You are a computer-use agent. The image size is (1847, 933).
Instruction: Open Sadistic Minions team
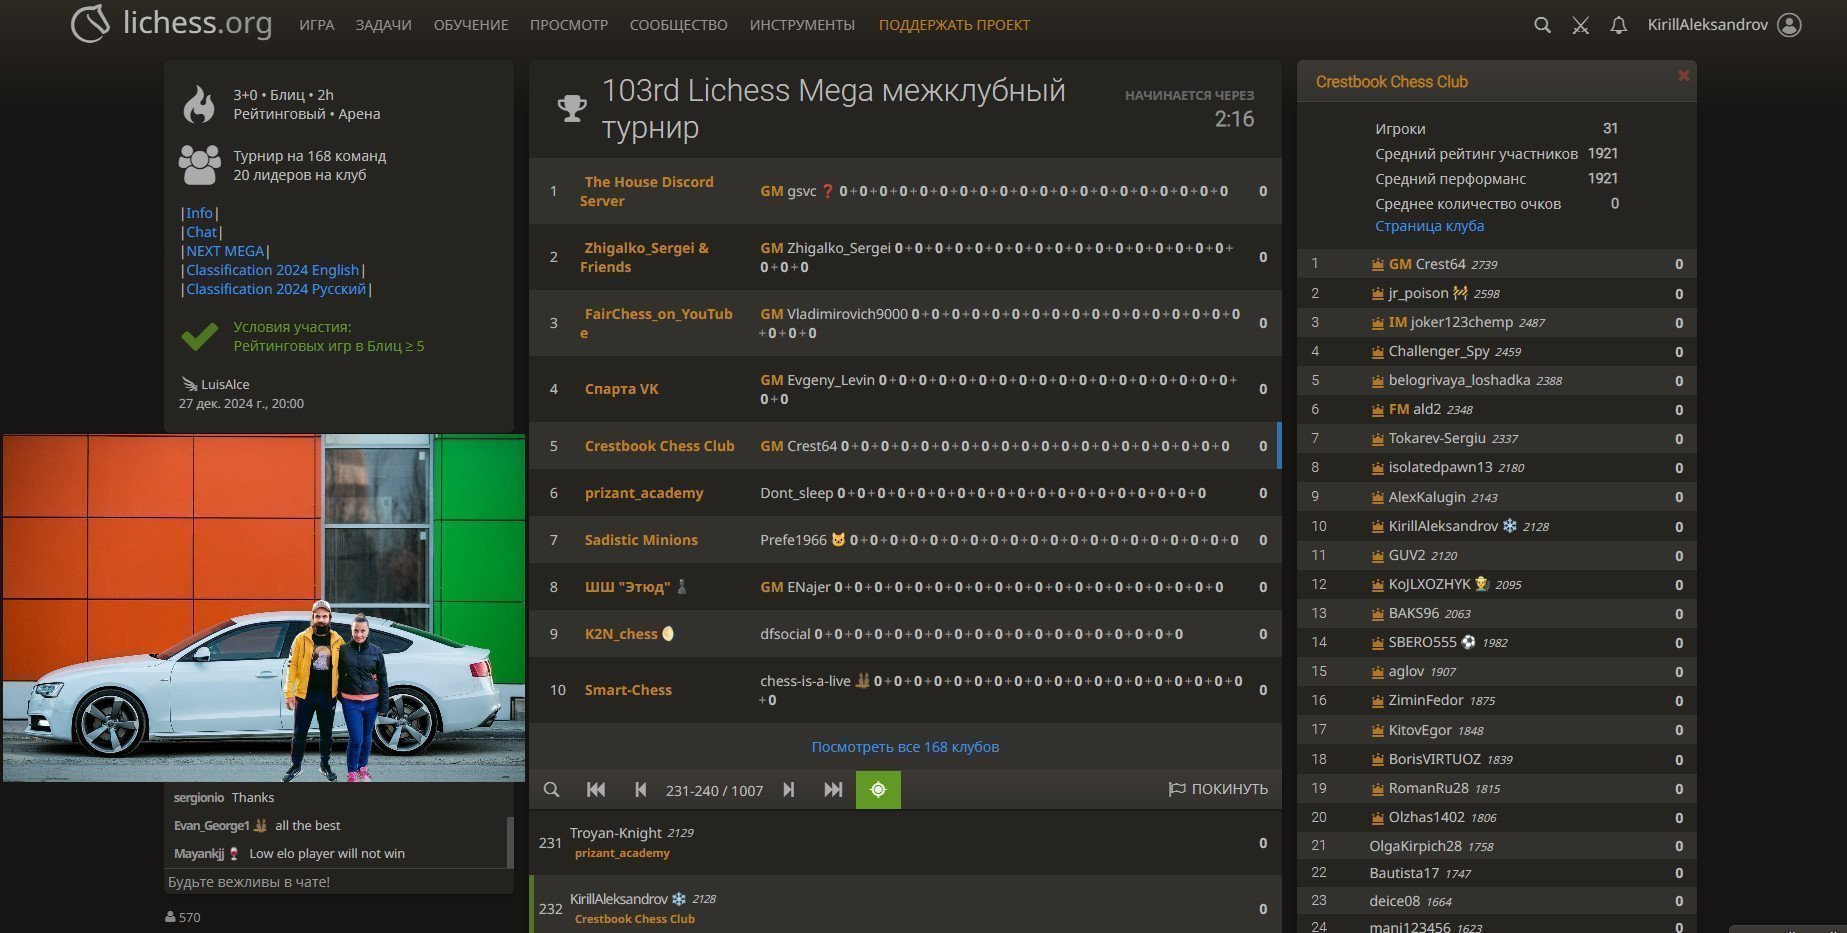(641, 540)
